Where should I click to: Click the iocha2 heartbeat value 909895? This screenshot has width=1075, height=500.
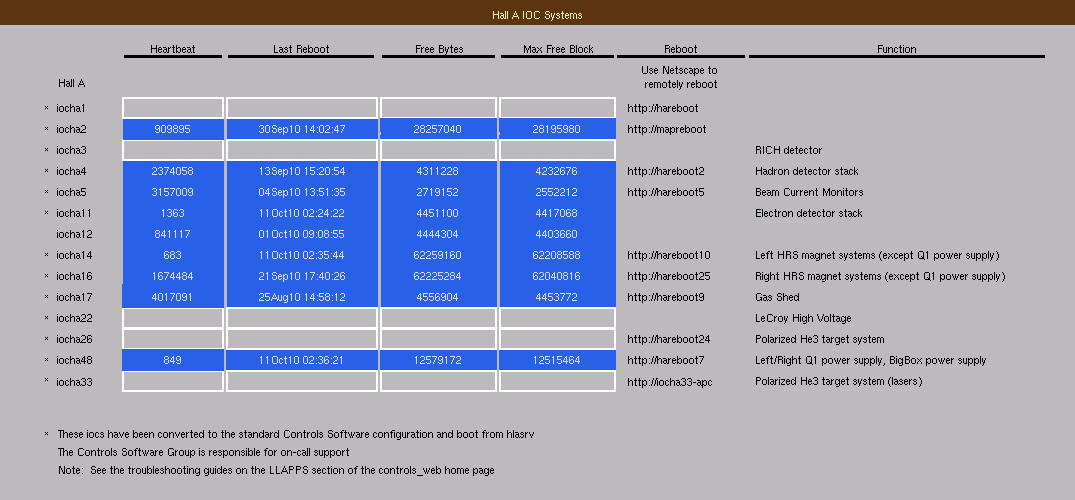tap(173, 129)
